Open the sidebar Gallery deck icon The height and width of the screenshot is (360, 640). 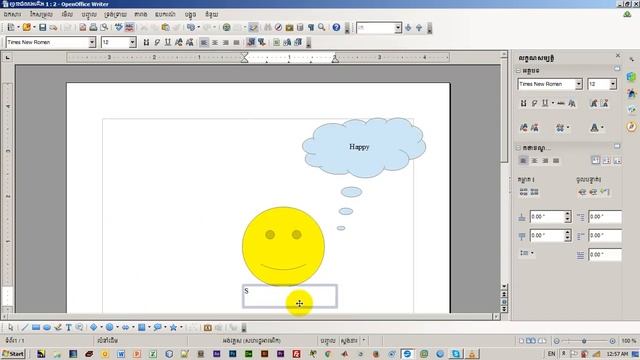tap(631, 110)
